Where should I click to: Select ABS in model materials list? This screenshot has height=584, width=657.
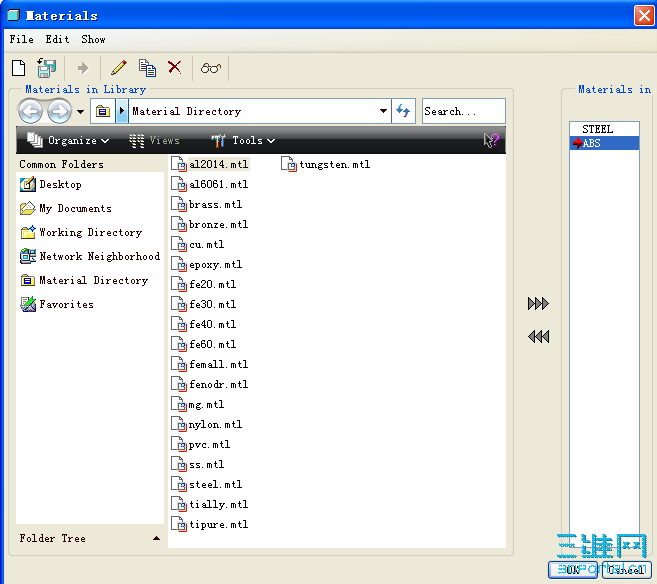coord(604,143)
